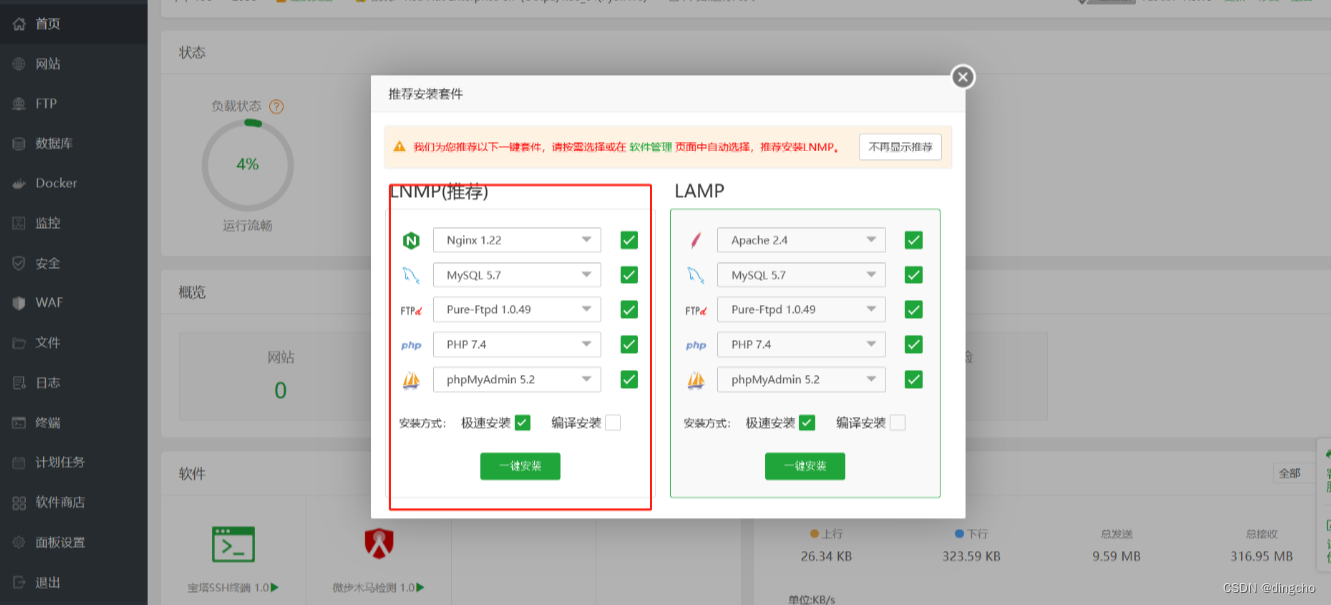Click the 安全 shield icon in sidebar

coord(18,263)
